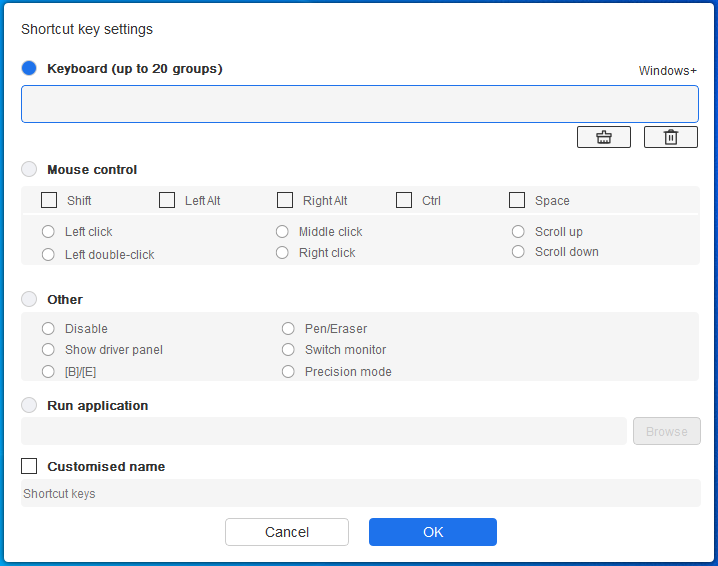Screen dimensions: 718x566
Task: Click the trash delete icon button
Action: [x=670, y=137]
